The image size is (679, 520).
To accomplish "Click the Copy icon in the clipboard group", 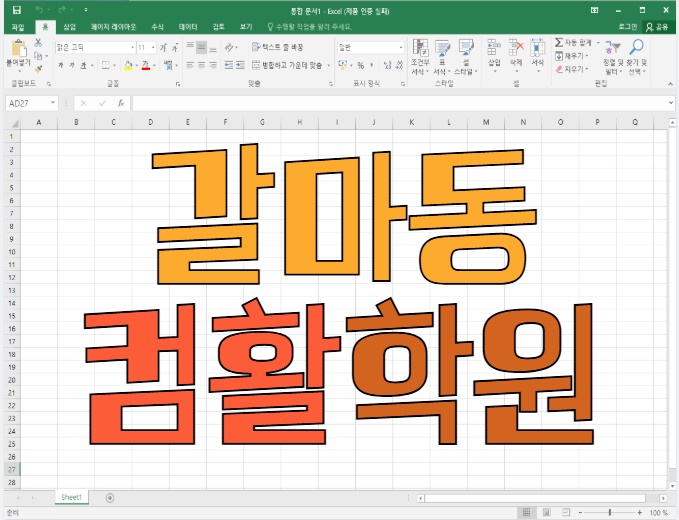I will coord(38,56).
